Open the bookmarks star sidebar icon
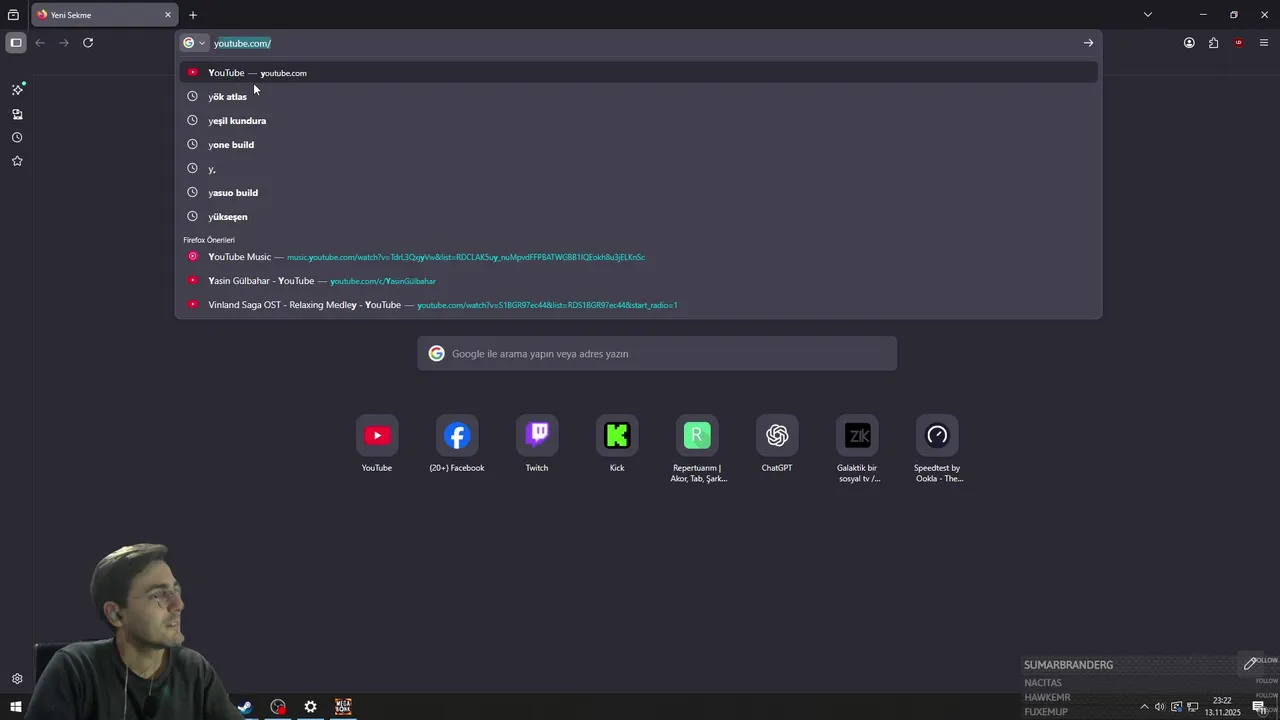 pyautogui.click(x=17, y=161)
